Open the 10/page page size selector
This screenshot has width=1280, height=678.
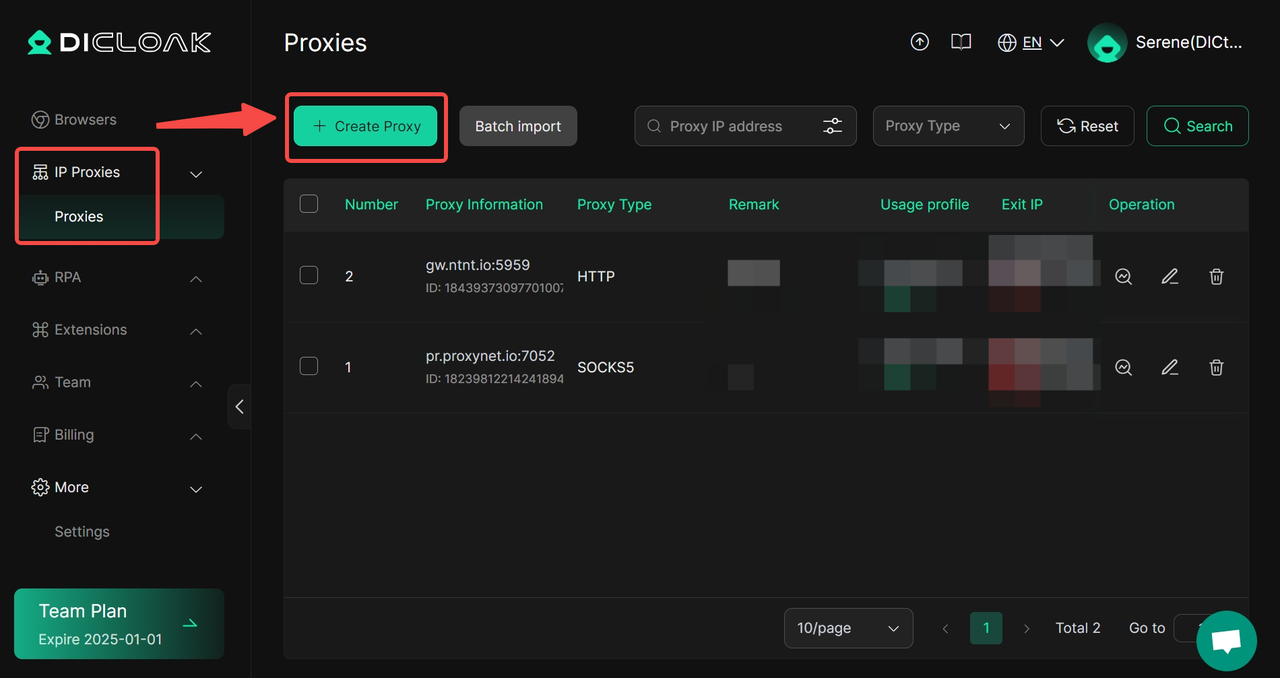click(x=848, y=628)
